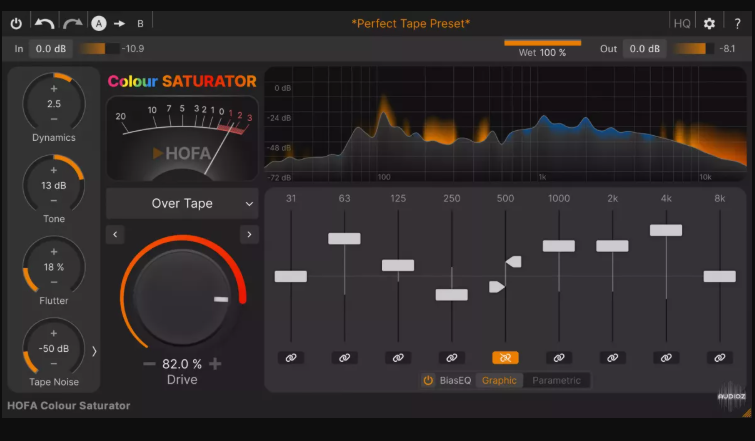Redo the last undone change

72,23
